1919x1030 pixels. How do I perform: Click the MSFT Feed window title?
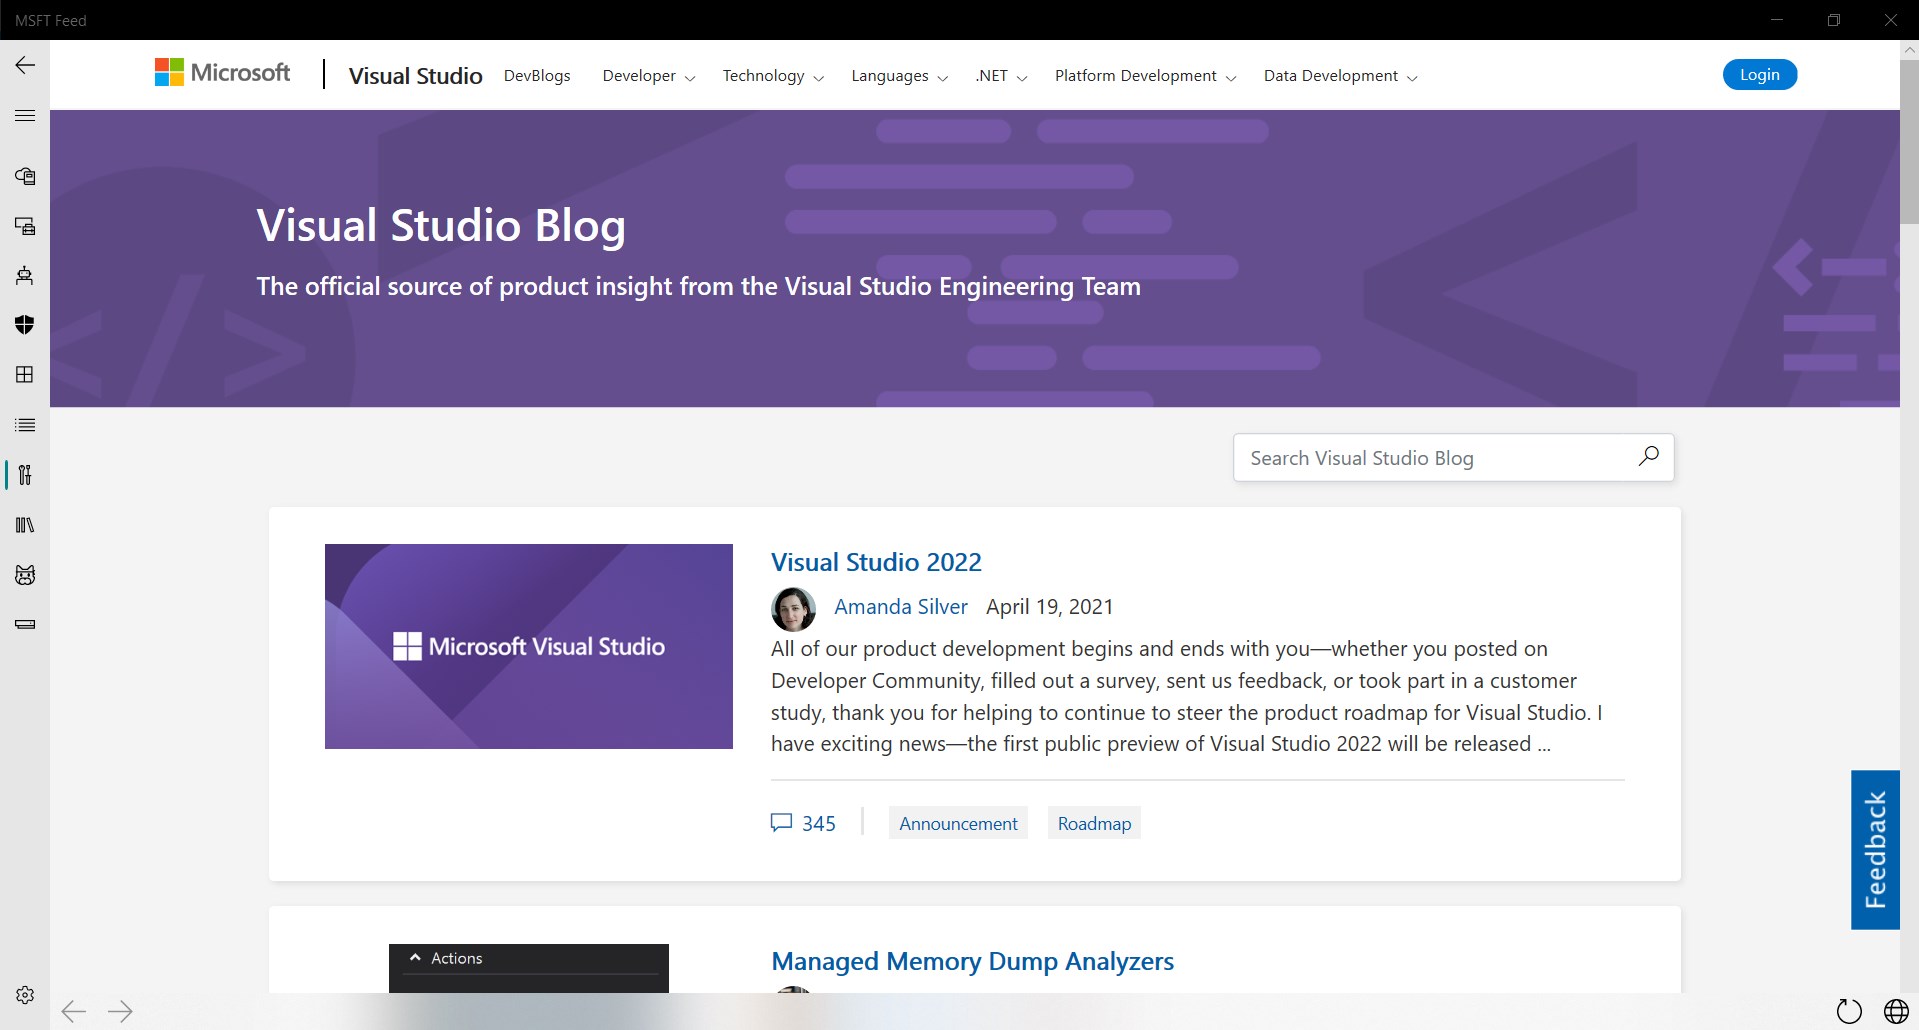[51, 20]
